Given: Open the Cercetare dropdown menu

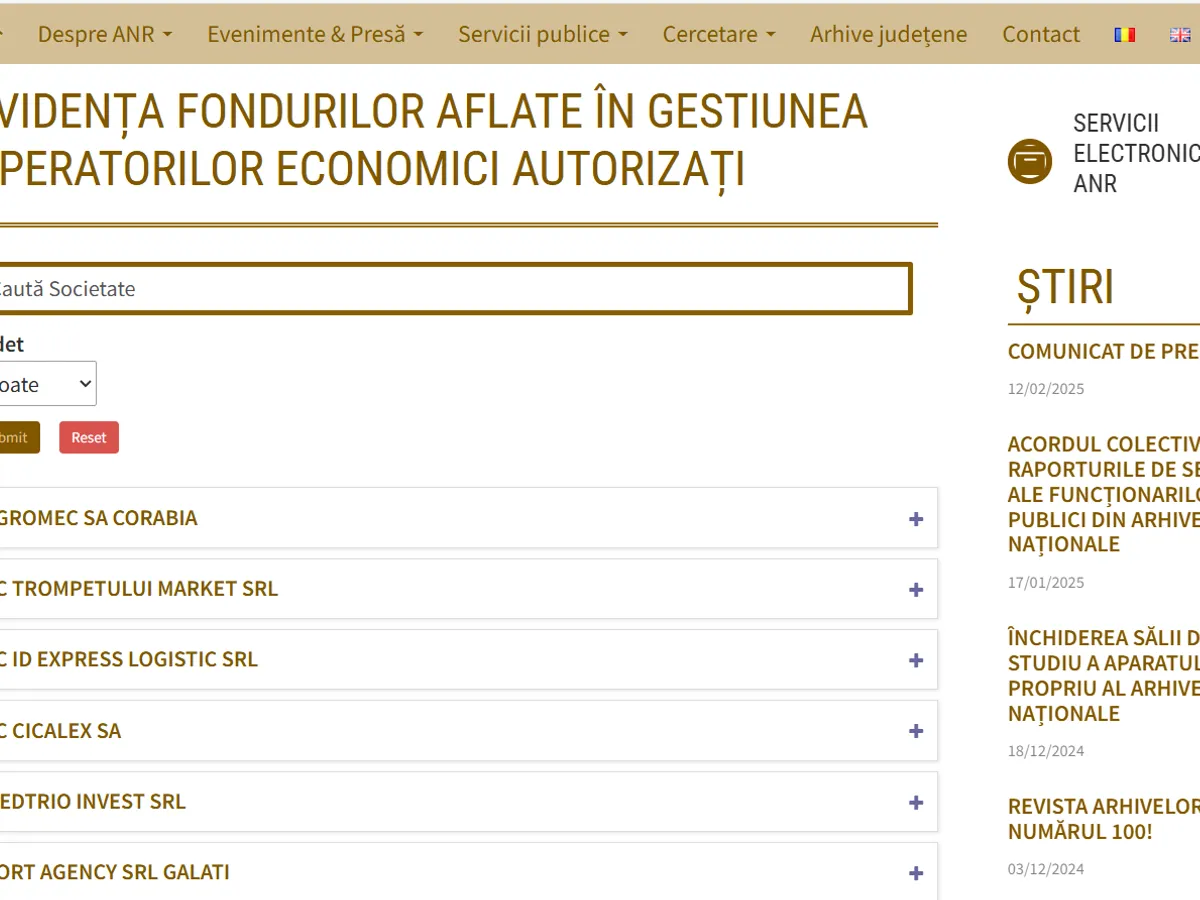Looking at the screenshot, I should pyautogui.click(x=718, y=34).
